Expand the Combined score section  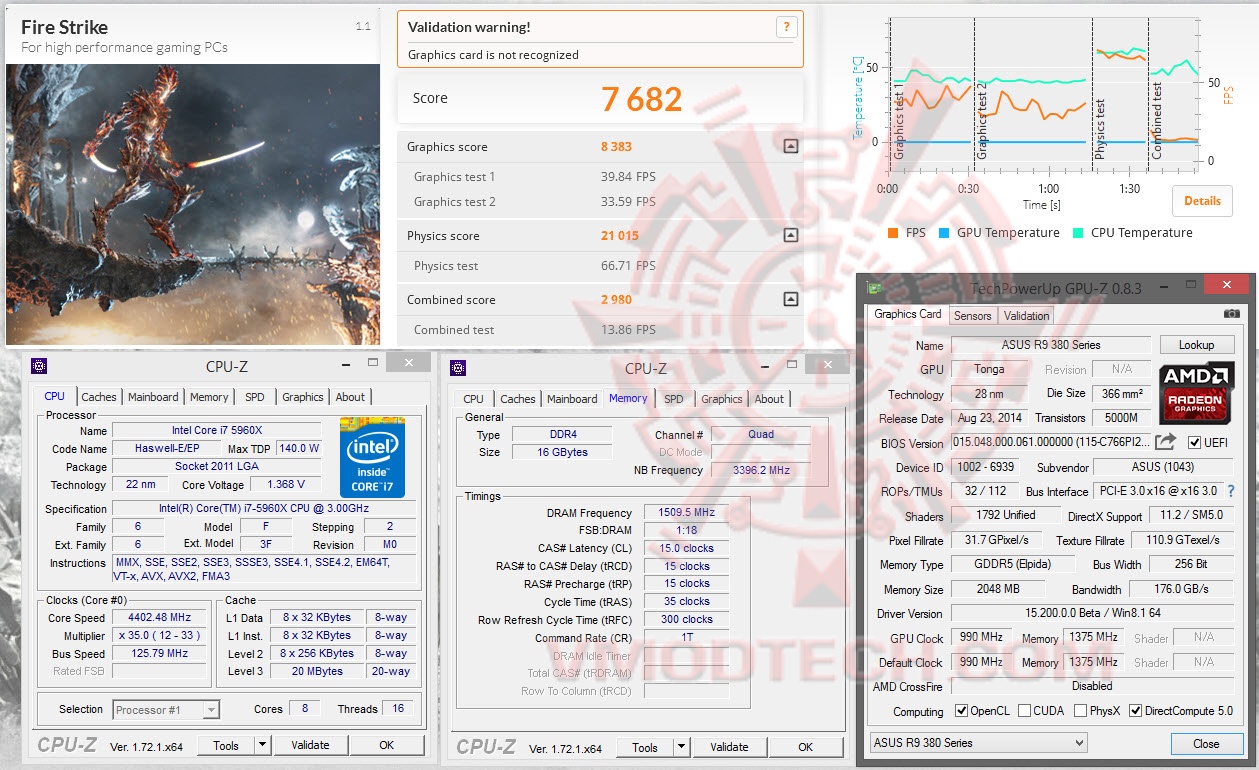pyautogui.click(x=790, y=299)
